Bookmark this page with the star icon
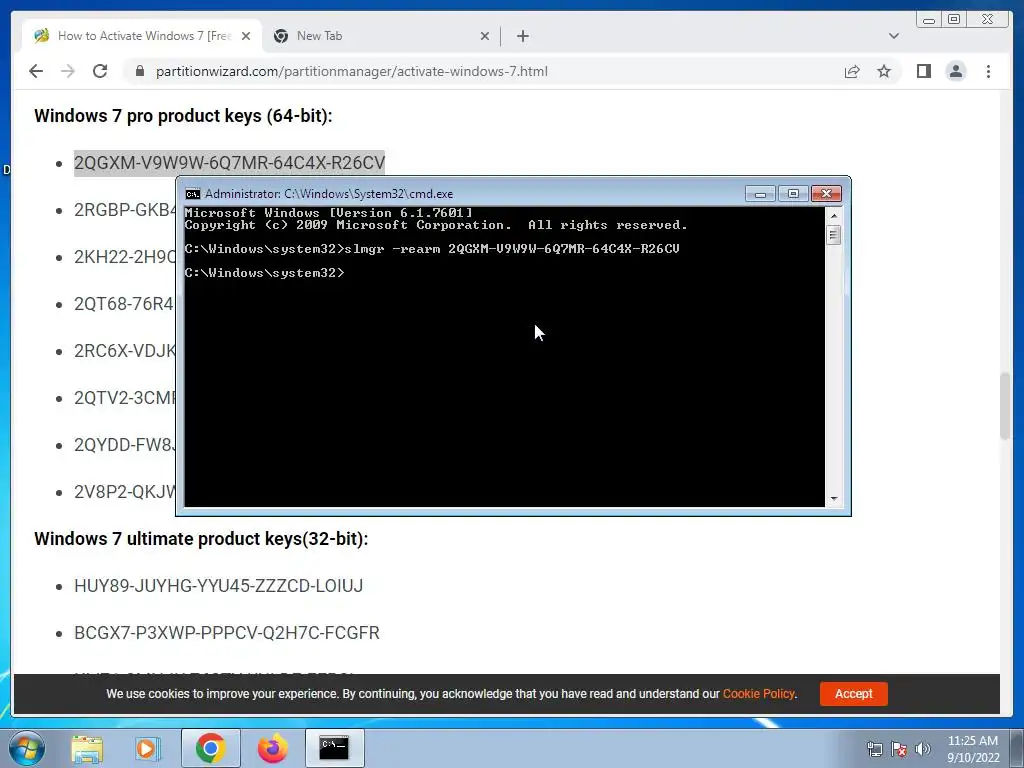 pyautogui.click(x=884, y=71)
